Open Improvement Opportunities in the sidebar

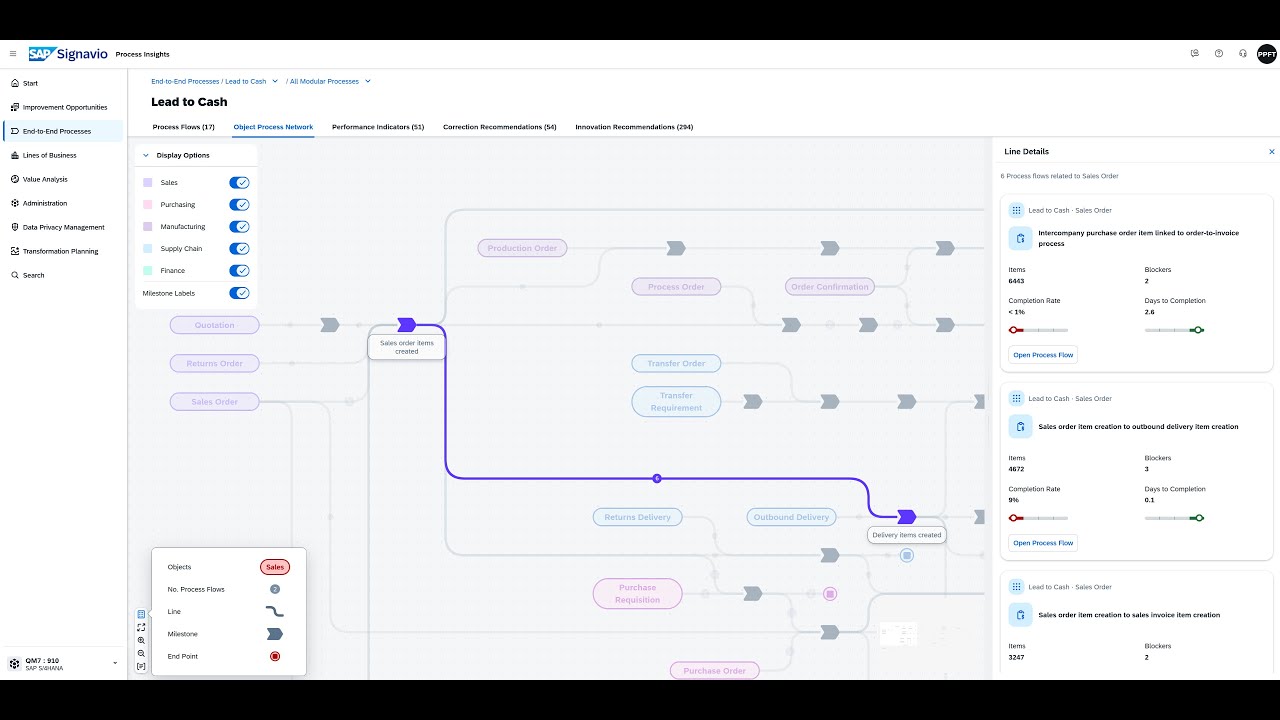[63, 107]
